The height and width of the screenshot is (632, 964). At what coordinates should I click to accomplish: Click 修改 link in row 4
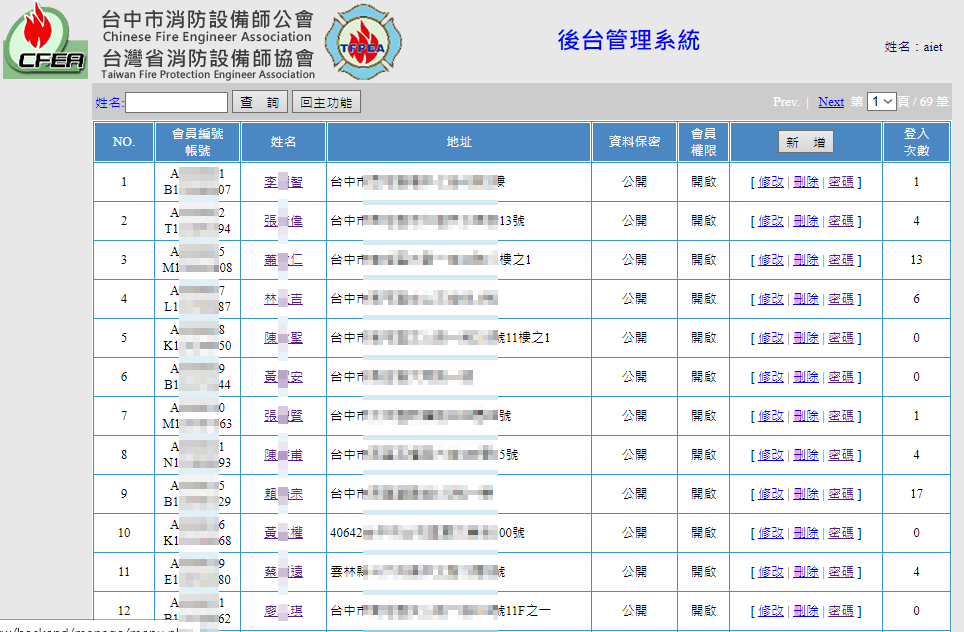[x=771, y=299]
